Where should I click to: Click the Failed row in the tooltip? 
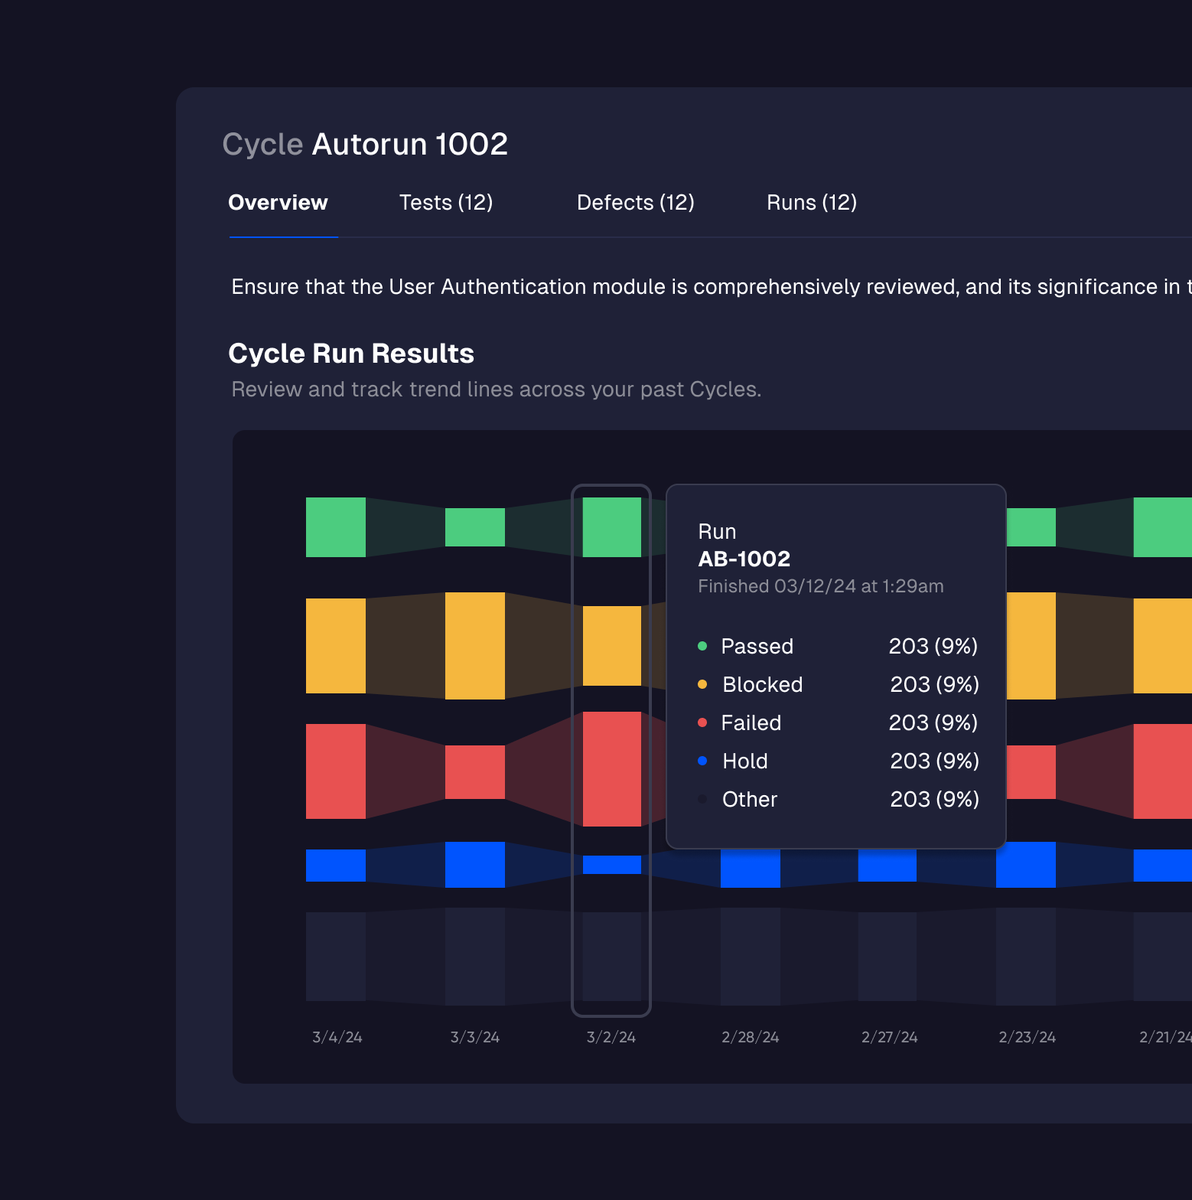pos(837,722)
